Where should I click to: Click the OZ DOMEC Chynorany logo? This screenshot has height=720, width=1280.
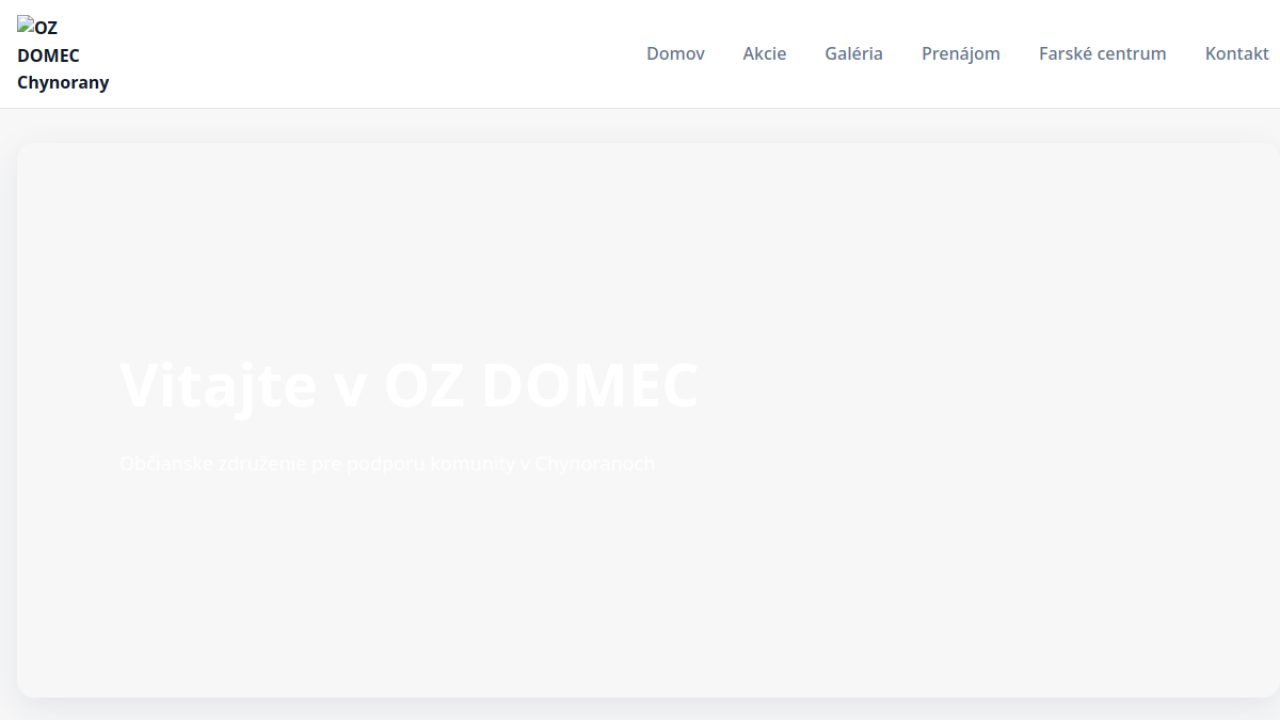[63, 55]
